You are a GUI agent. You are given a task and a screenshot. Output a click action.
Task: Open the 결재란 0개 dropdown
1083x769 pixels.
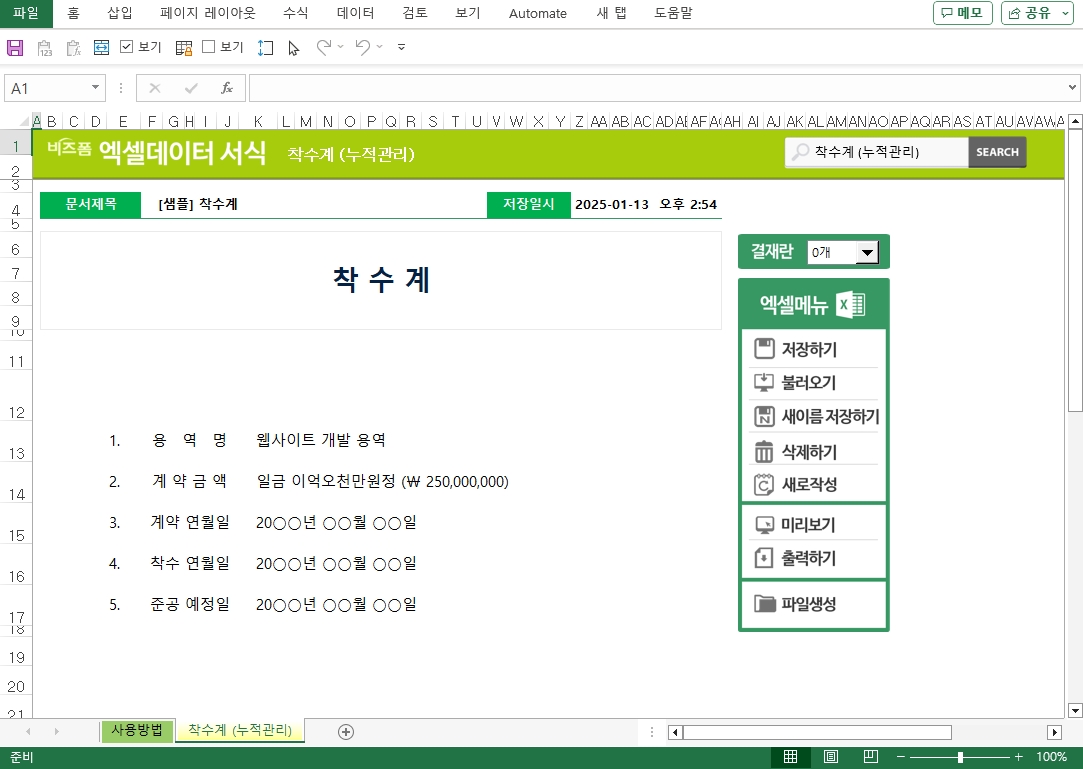(867, 252)
